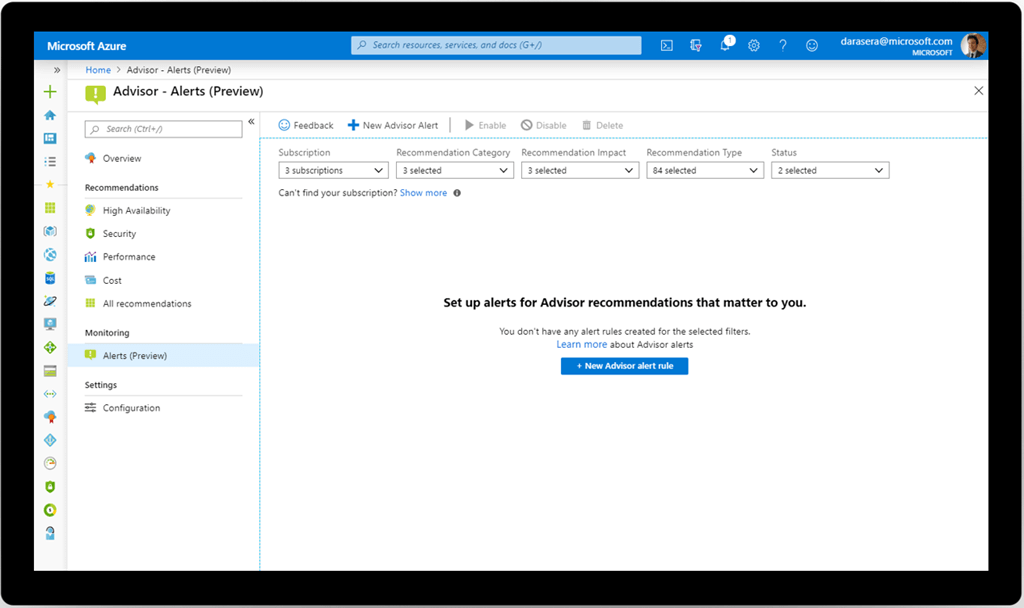
Task: Click the Microsoft Azure logo text
Action: pos(87,46)
